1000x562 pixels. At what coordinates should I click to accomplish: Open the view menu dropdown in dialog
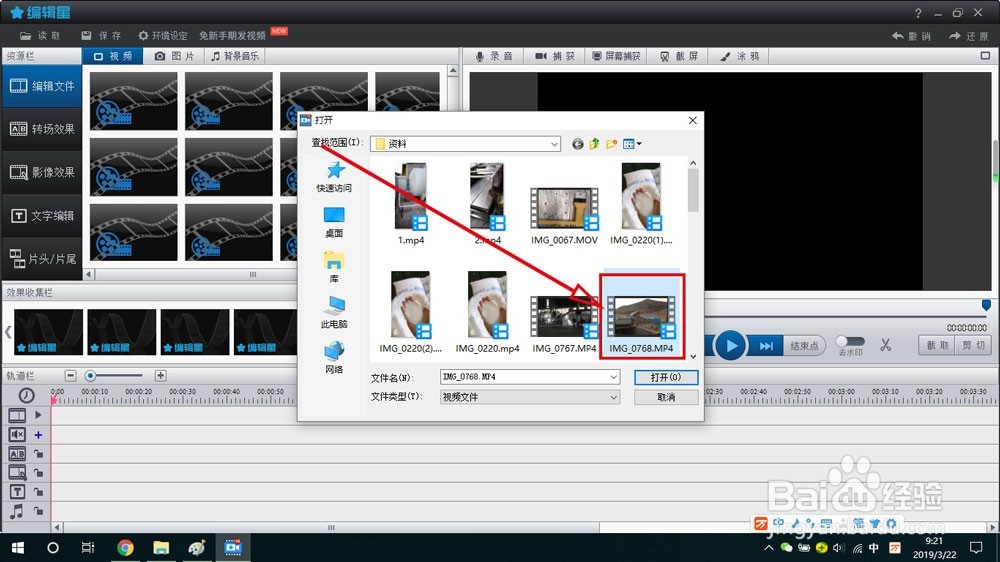[x=632, y=144]
